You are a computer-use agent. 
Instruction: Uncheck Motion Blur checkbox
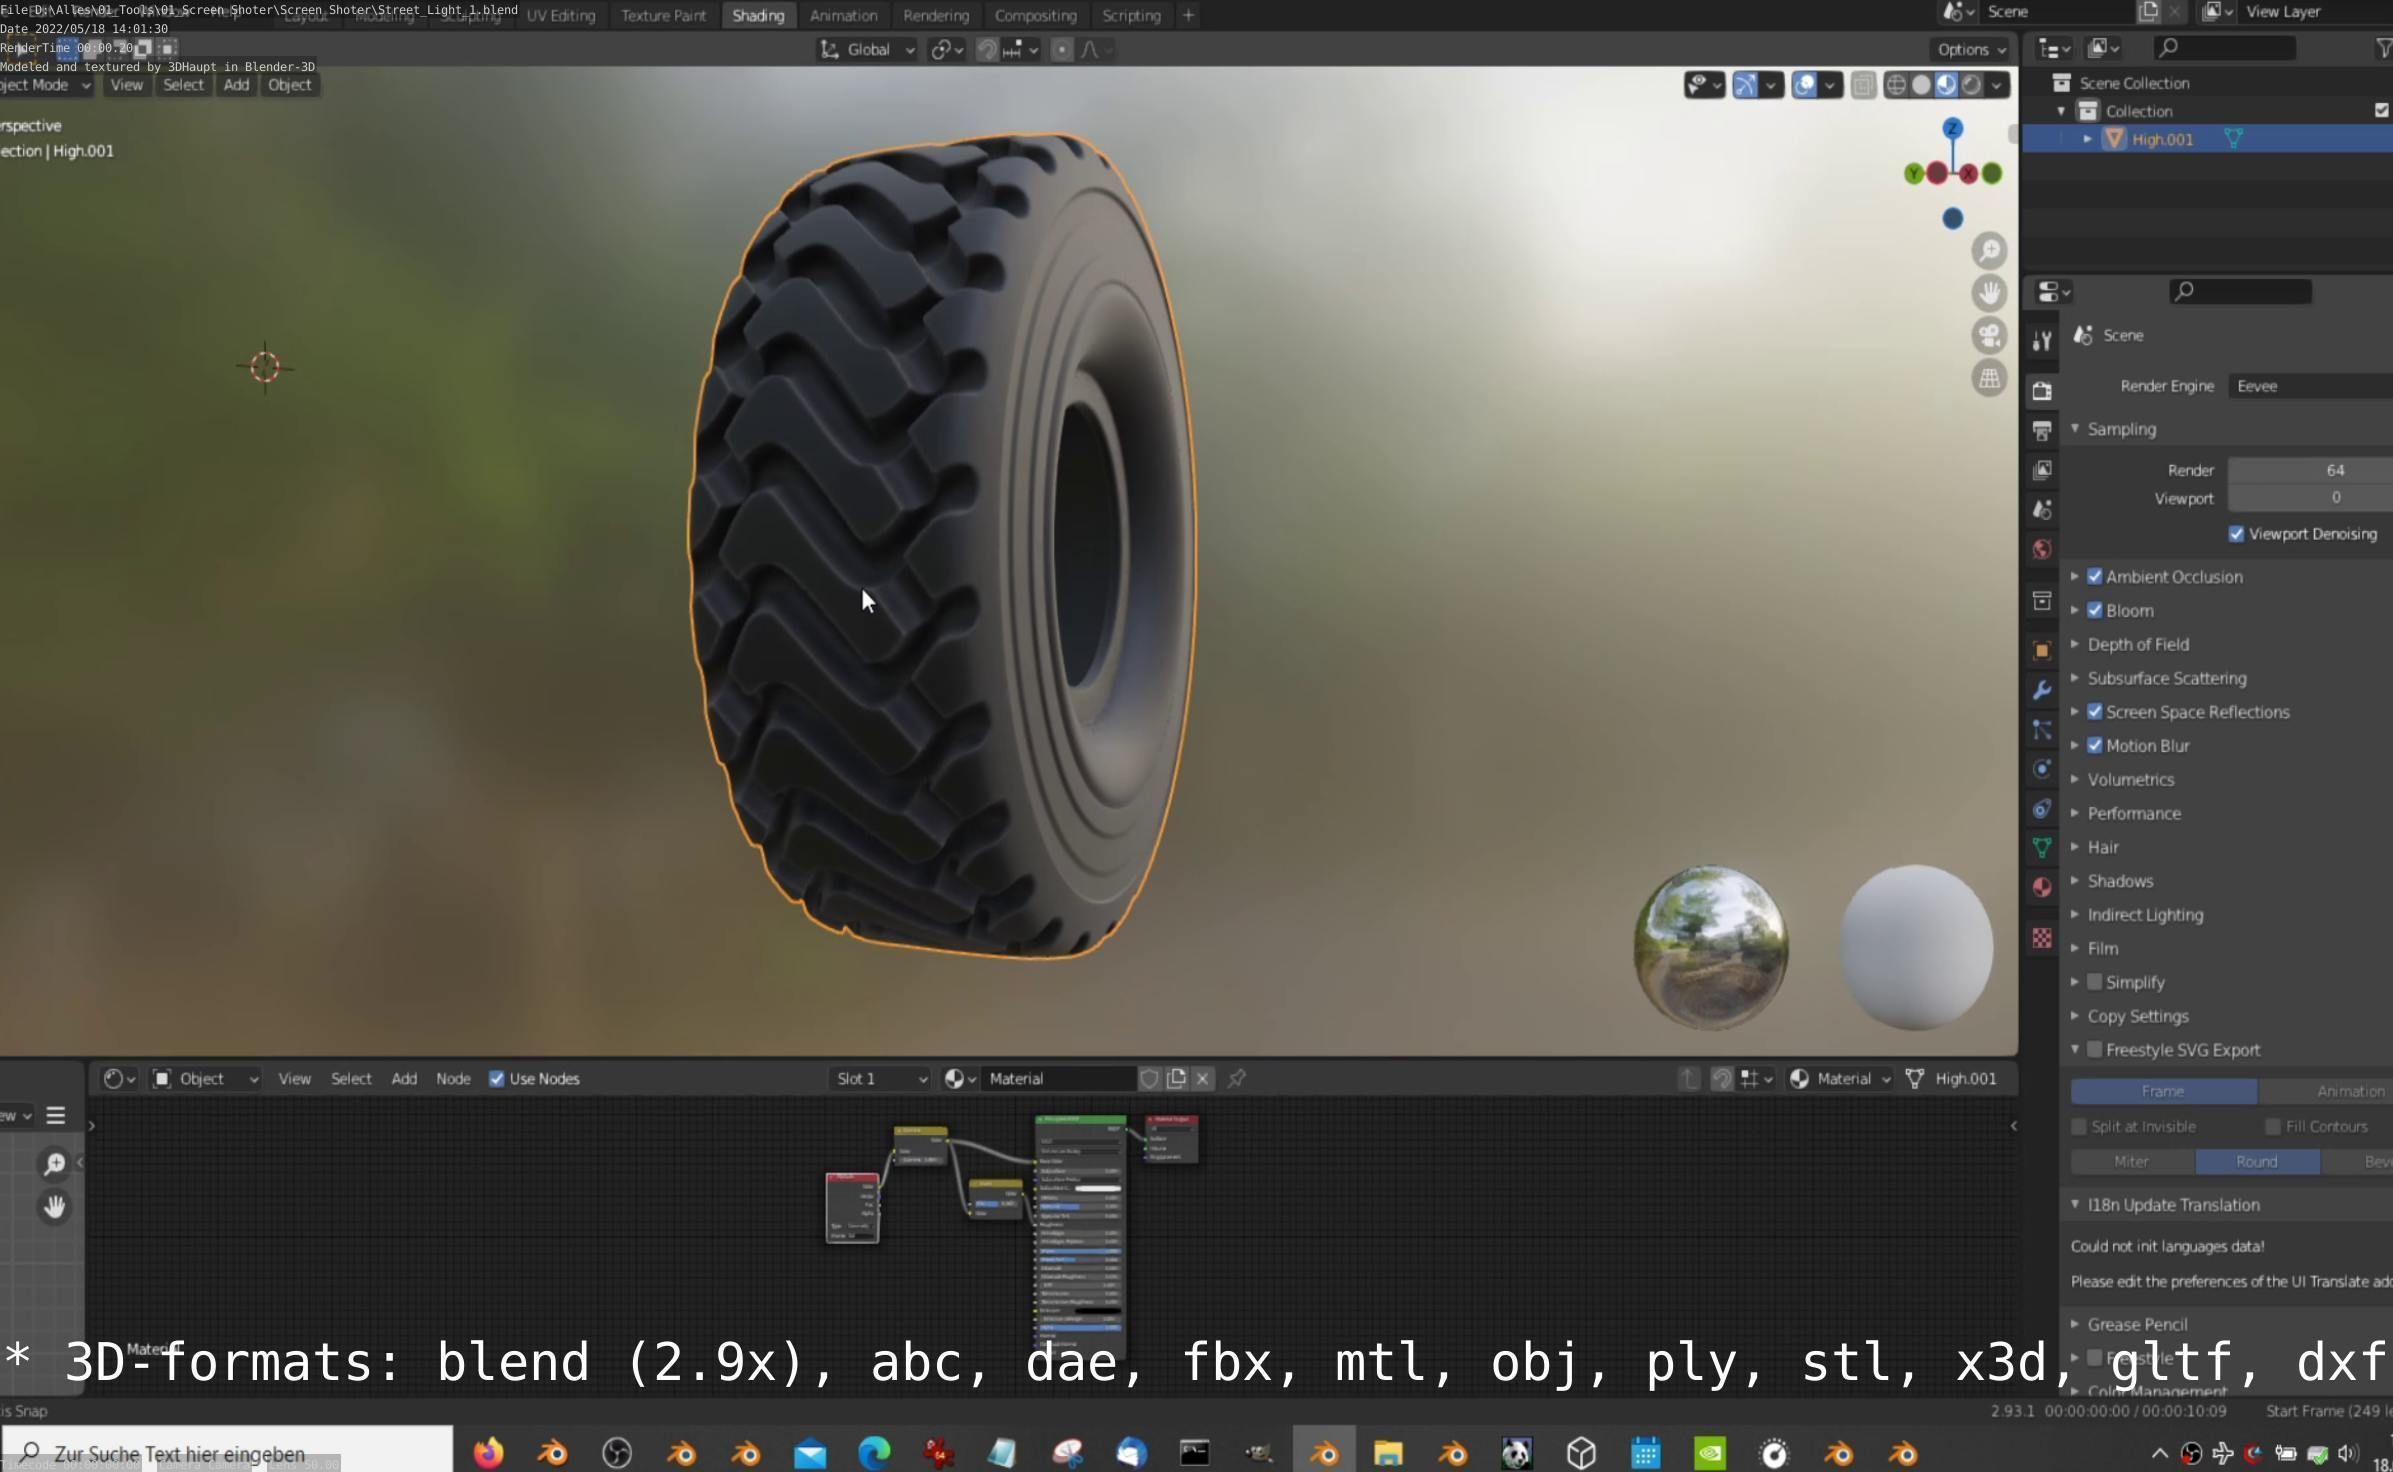coord(2095,745)
